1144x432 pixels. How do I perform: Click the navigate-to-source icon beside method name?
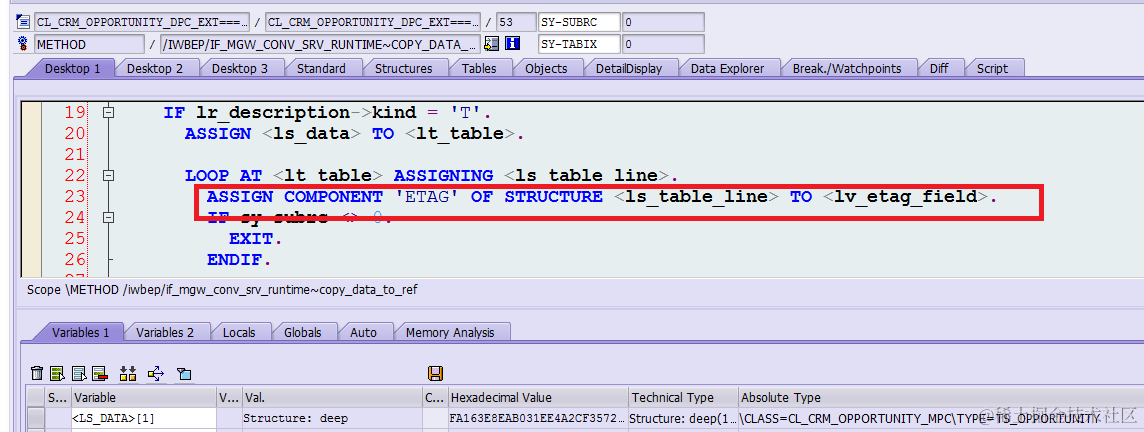point(492,44)
